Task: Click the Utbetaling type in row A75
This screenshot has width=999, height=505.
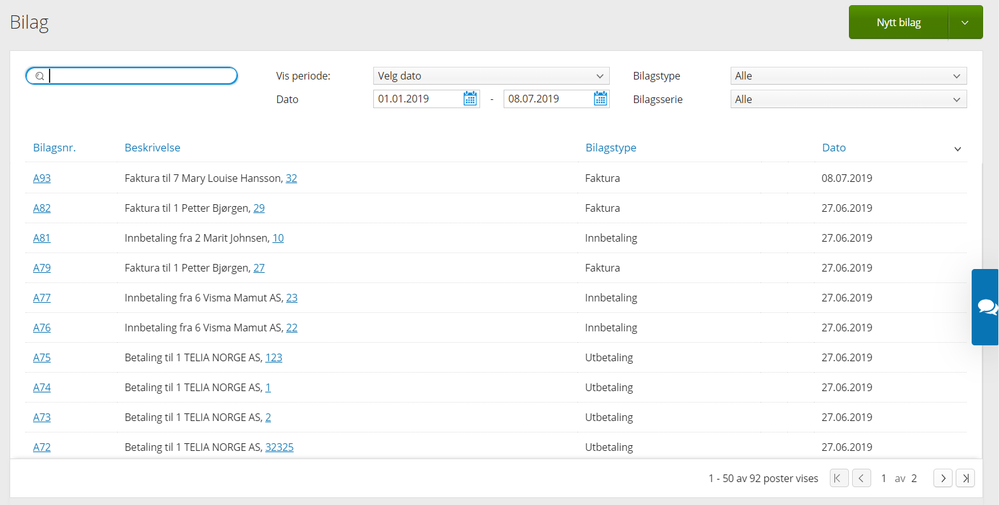Action: 609,358
